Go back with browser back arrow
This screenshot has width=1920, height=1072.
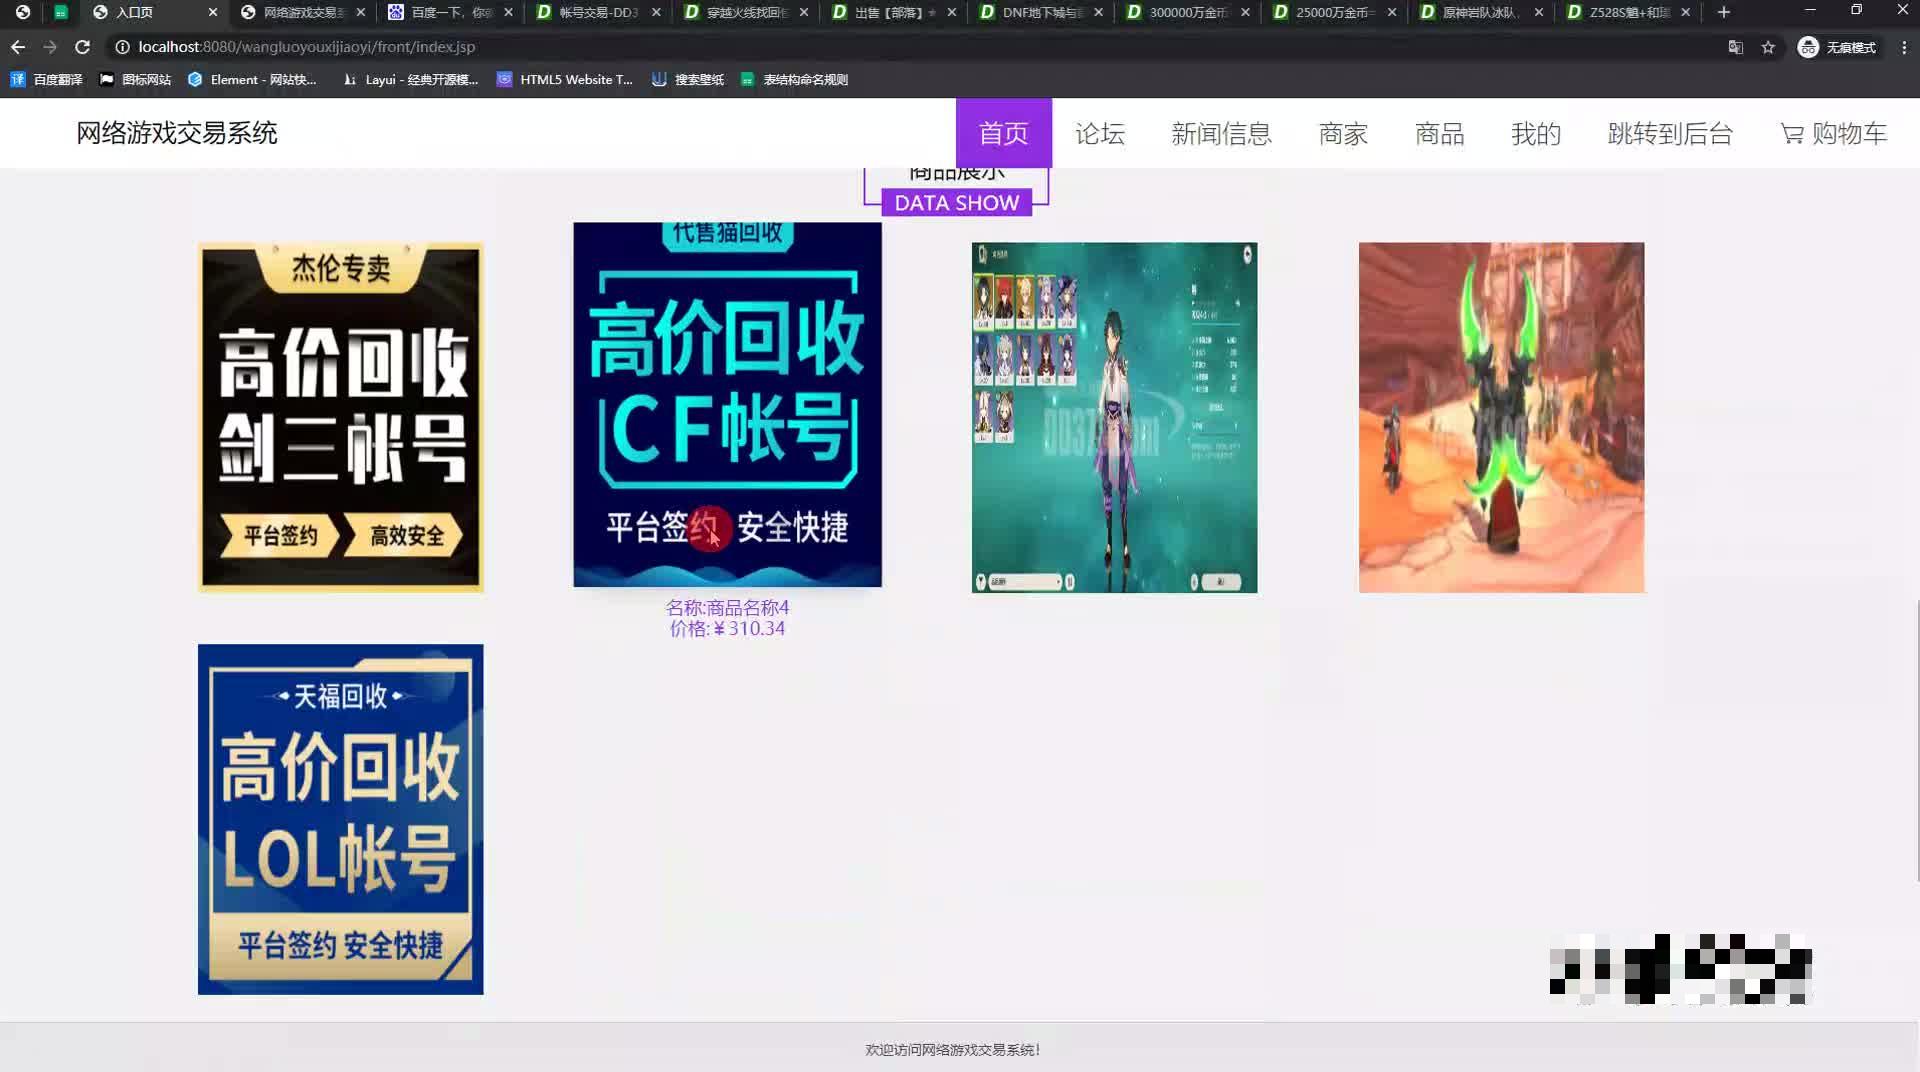click(18, 47)
